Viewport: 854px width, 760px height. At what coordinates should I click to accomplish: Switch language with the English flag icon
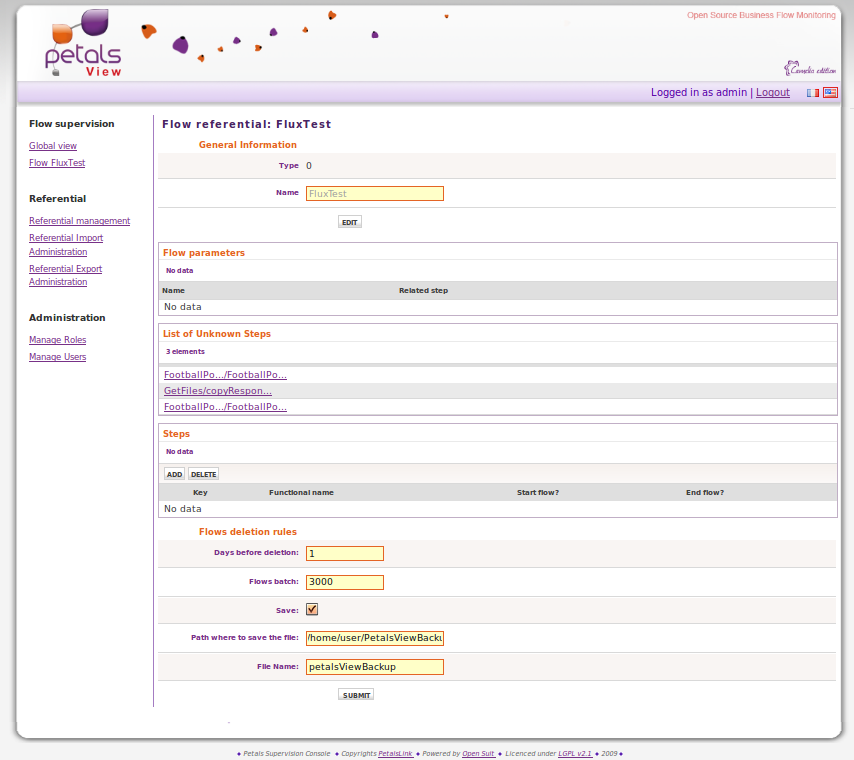pos(830,93)
